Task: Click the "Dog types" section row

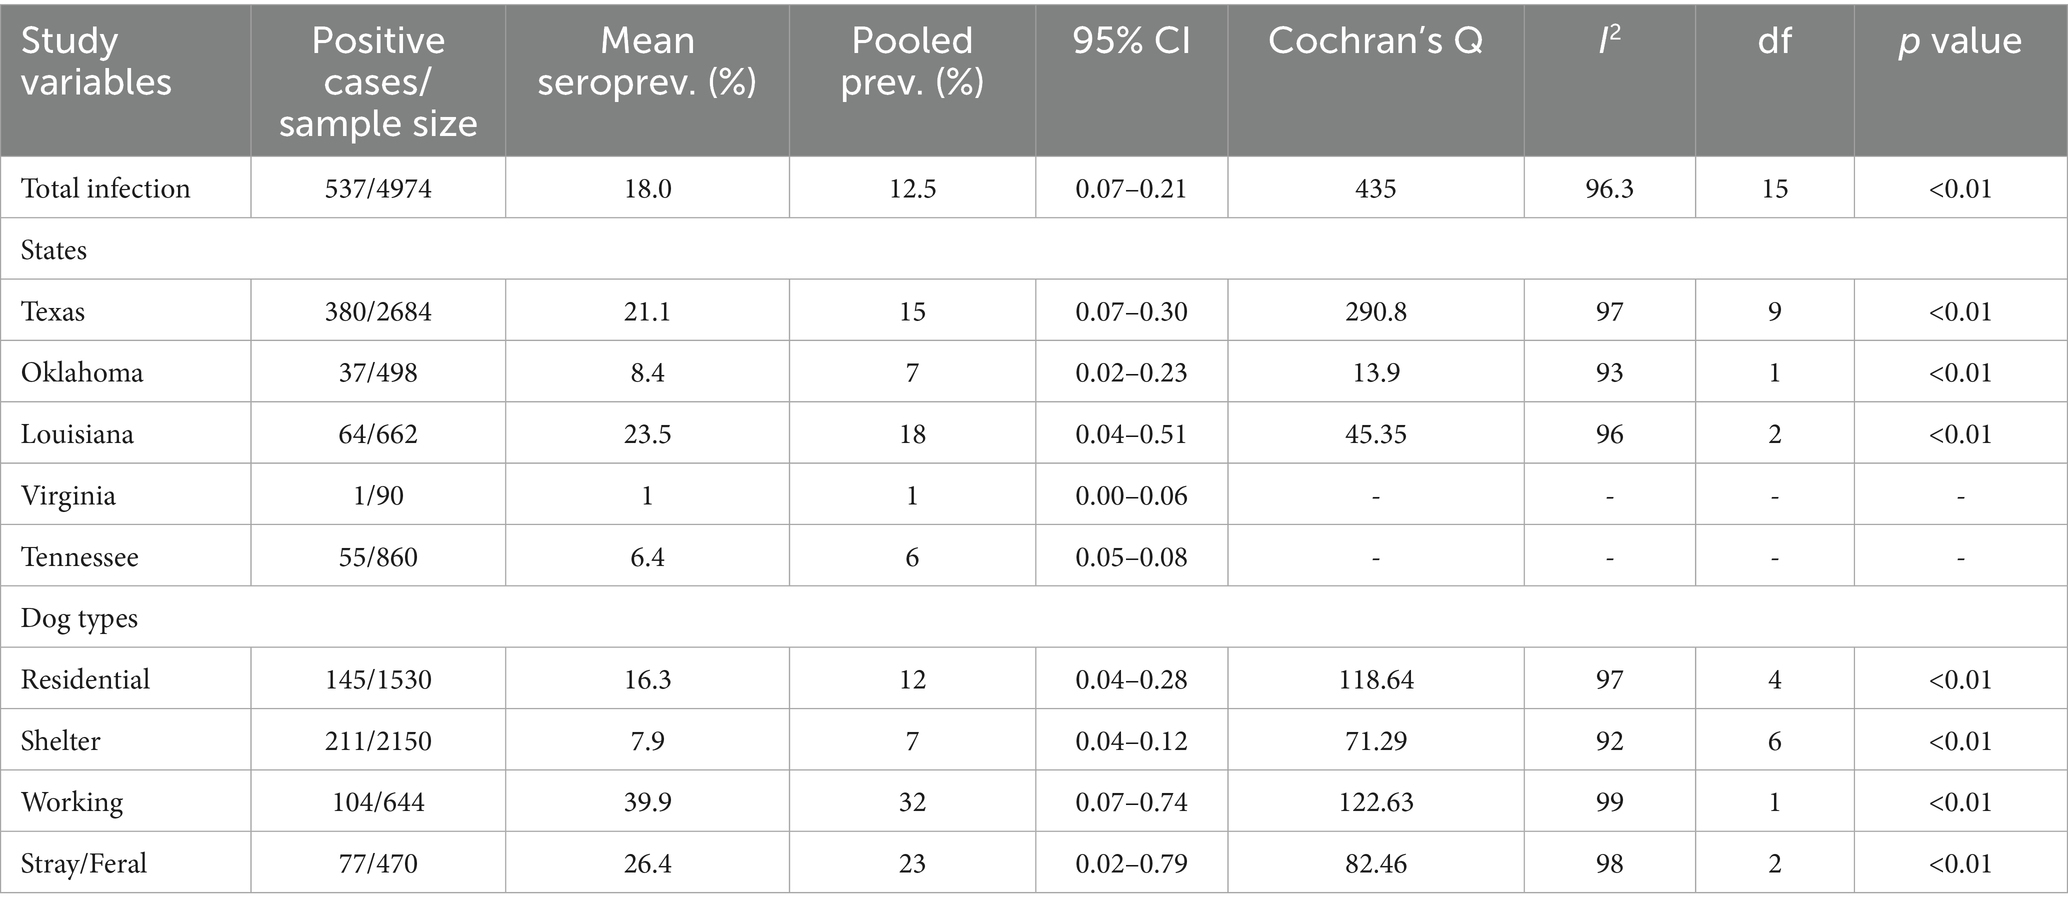Action: coord(79,618)
